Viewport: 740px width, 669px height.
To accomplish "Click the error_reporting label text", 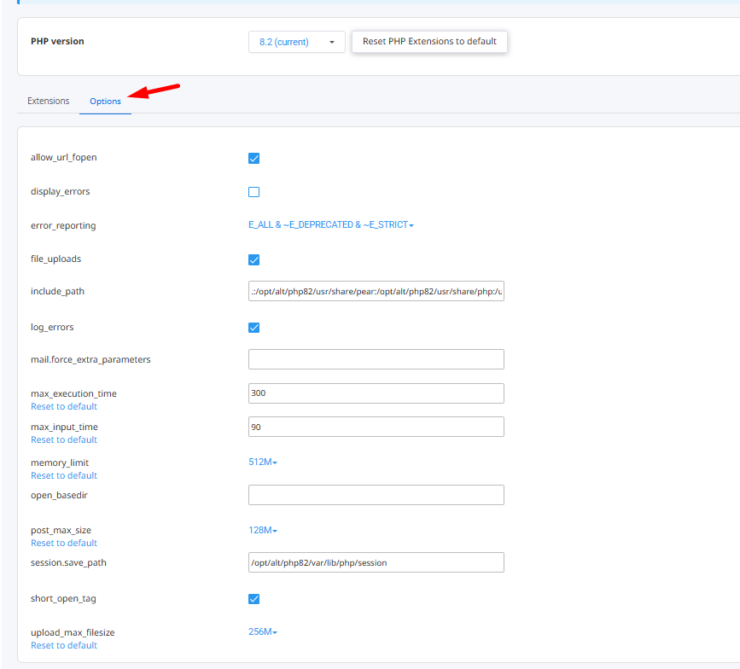I will point(63,226).
